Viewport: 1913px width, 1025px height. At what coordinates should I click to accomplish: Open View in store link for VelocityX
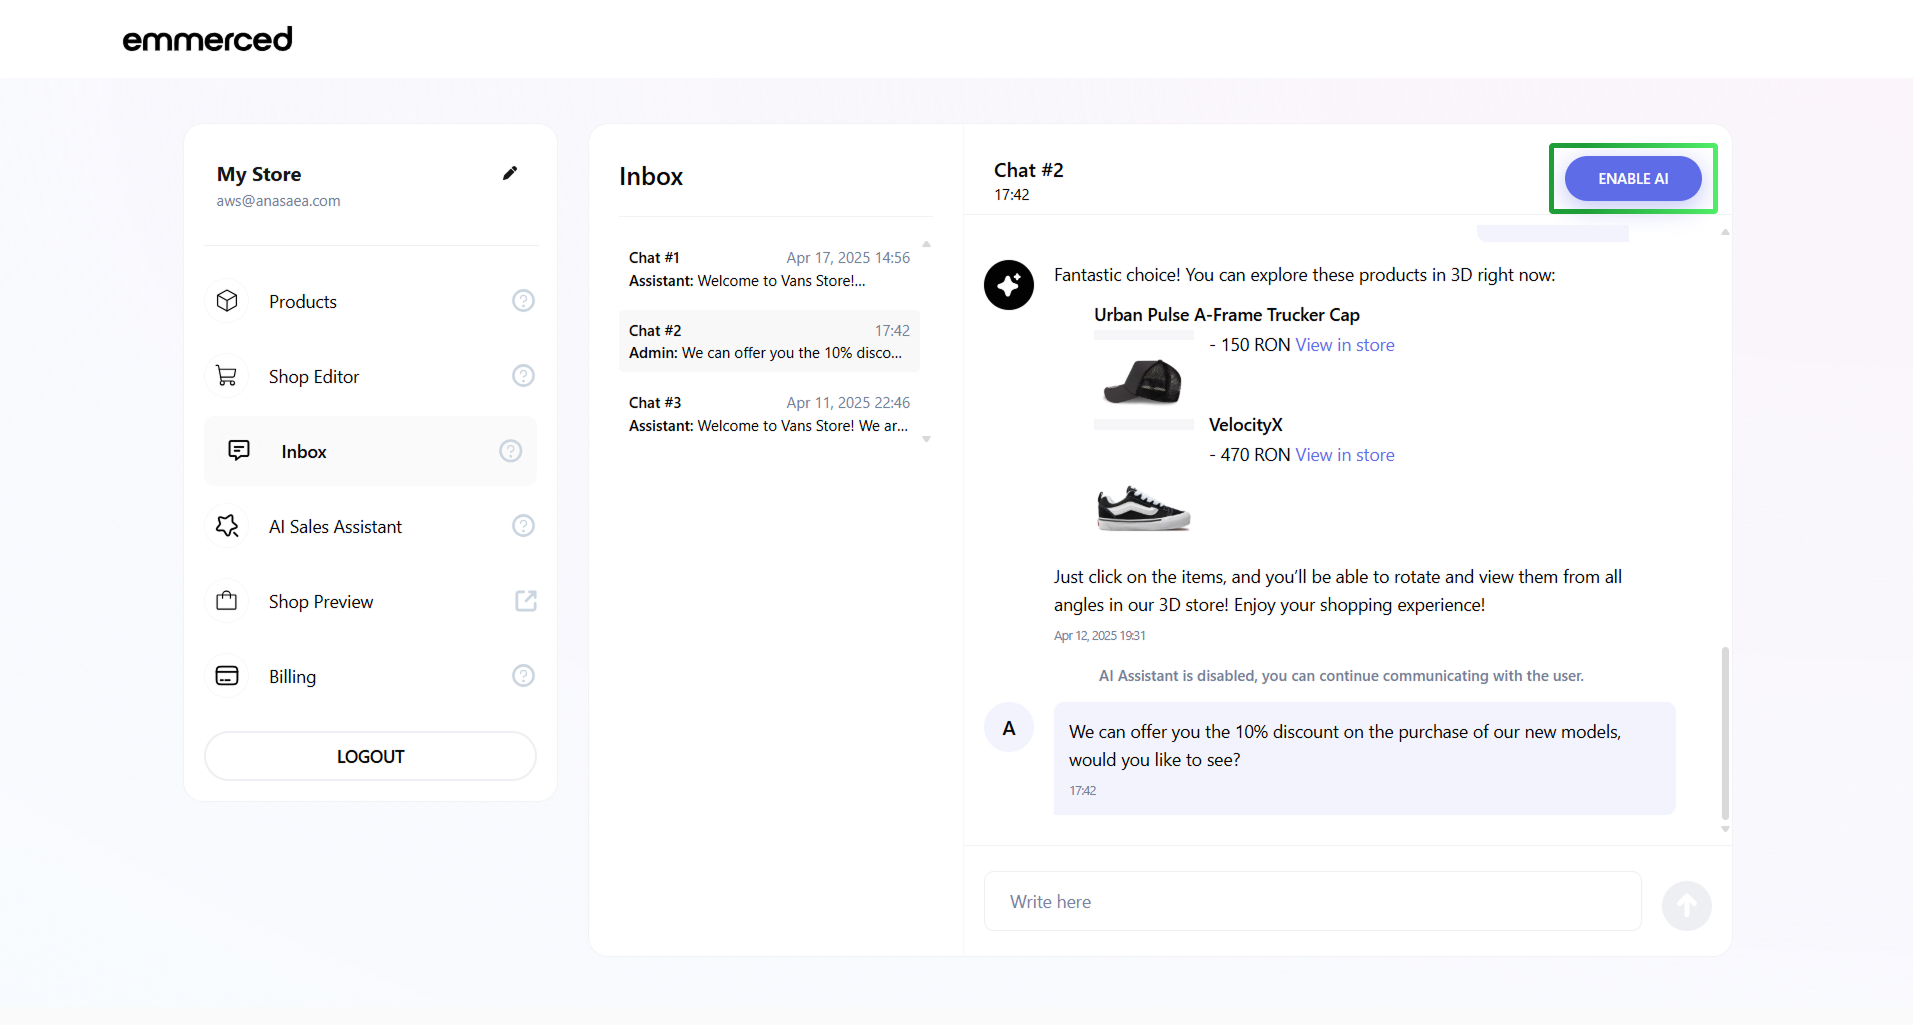[1344, 455]
